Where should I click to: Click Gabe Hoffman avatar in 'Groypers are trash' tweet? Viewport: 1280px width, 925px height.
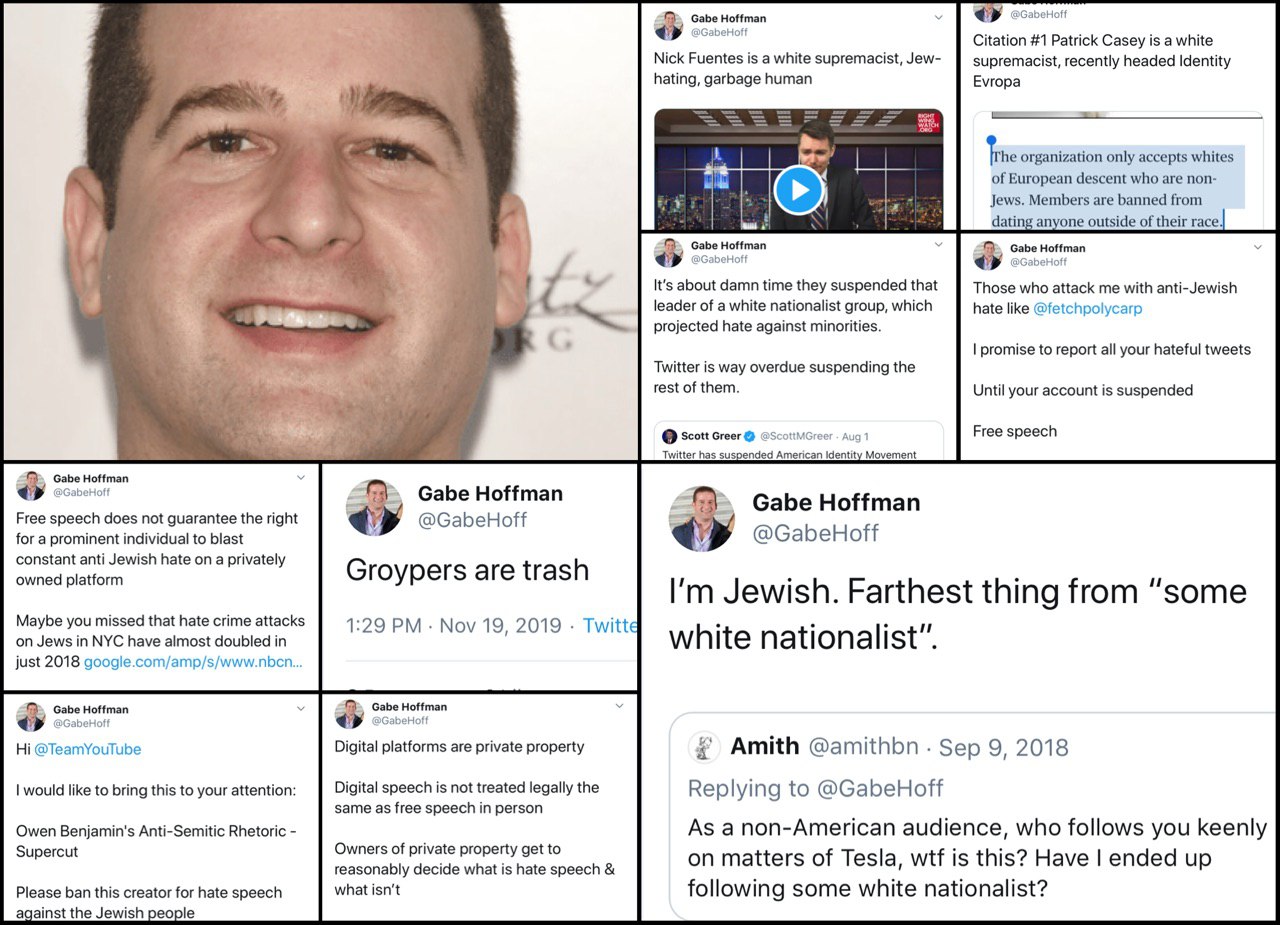(374, 507)
